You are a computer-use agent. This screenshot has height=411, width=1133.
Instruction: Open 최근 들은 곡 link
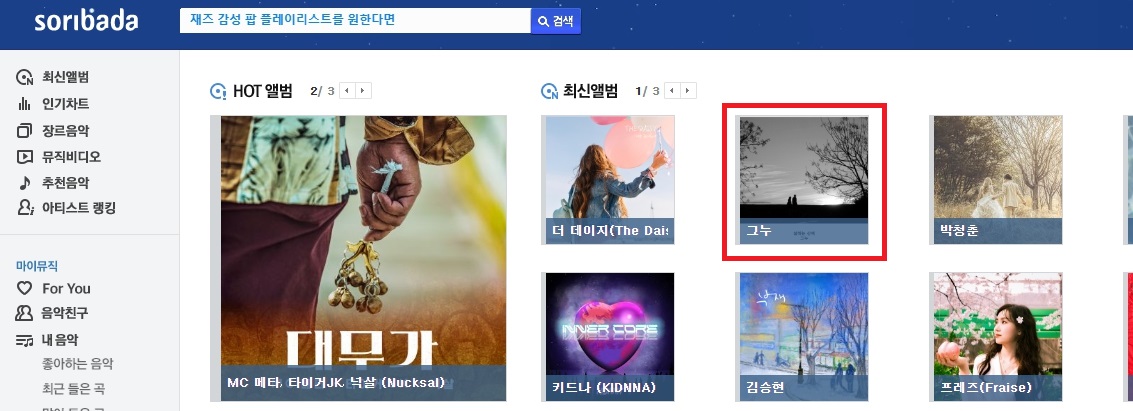(73, 389)
